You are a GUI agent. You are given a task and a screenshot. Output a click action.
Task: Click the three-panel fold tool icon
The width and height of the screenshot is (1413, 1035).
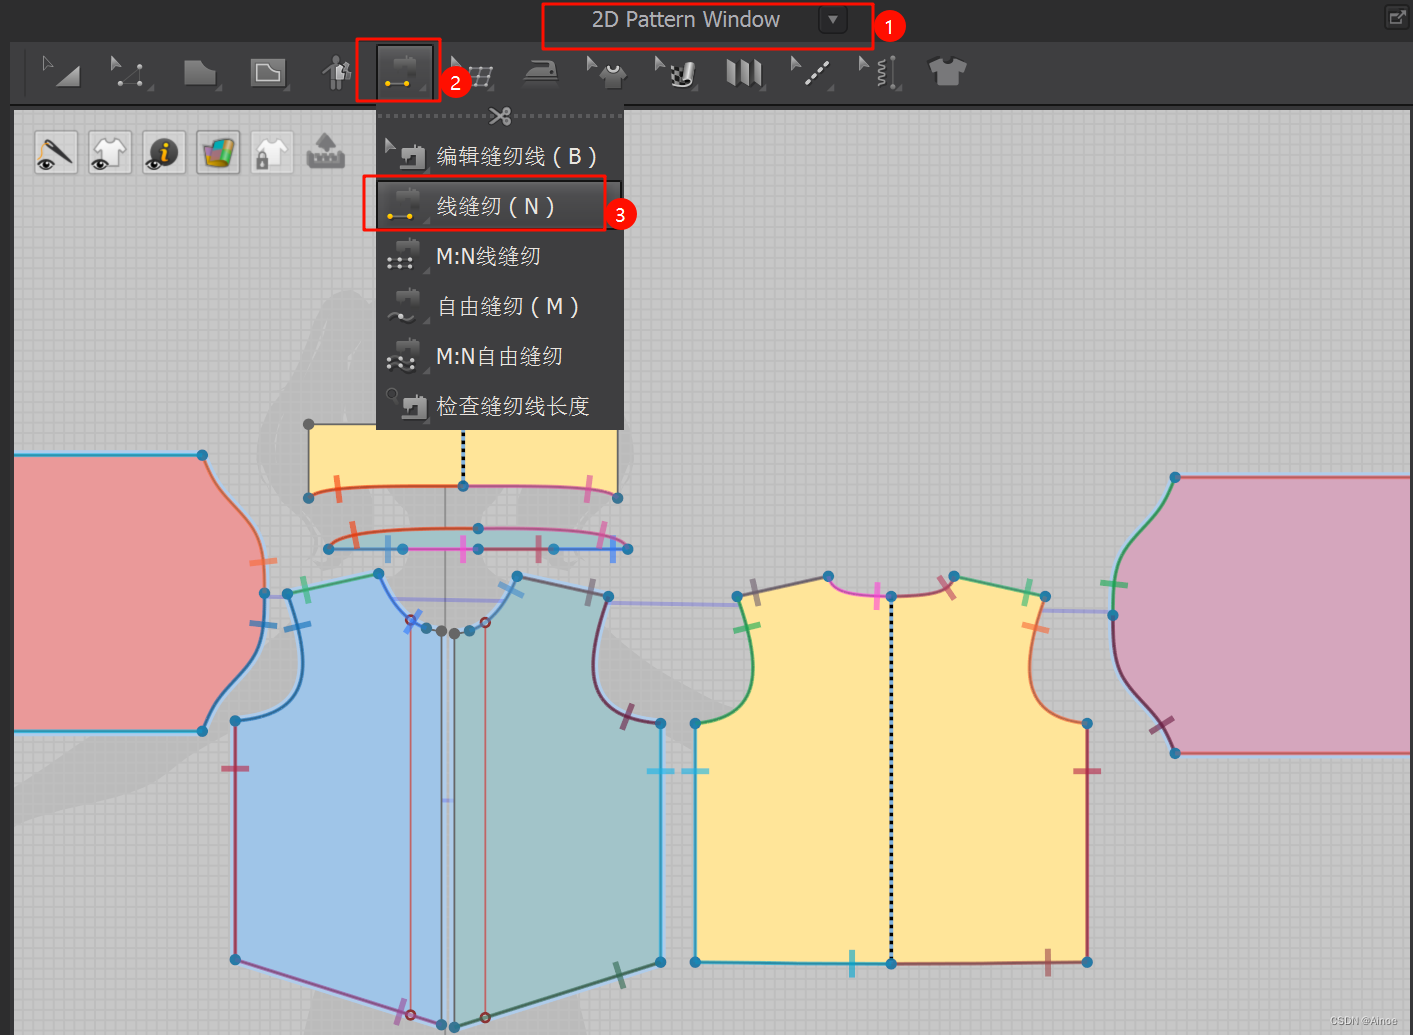point(744,72)
